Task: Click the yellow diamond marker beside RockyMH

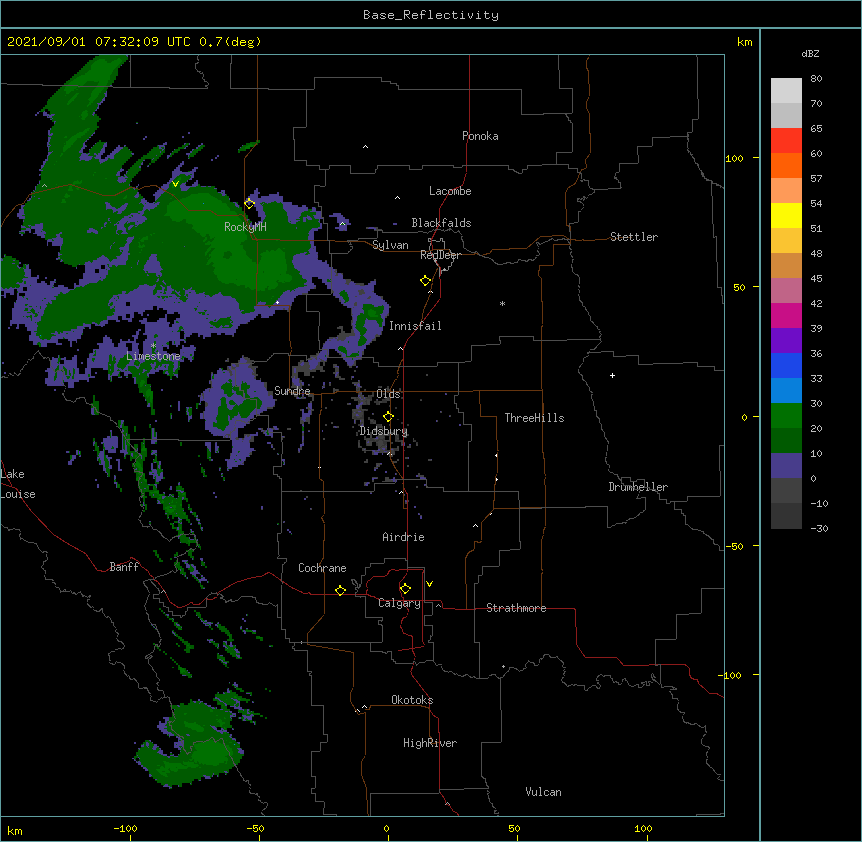Action: (x=250, y=203)
